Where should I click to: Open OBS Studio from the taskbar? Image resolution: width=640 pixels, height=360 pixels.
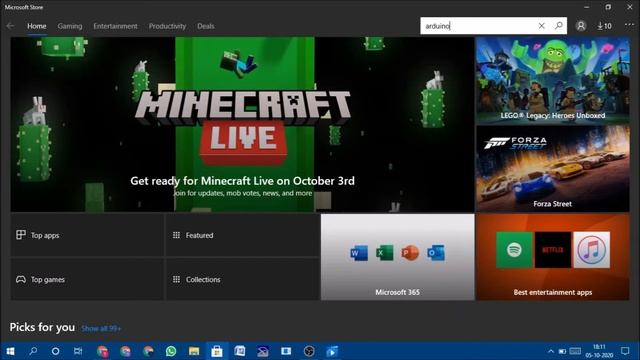[x=309, y=351]
